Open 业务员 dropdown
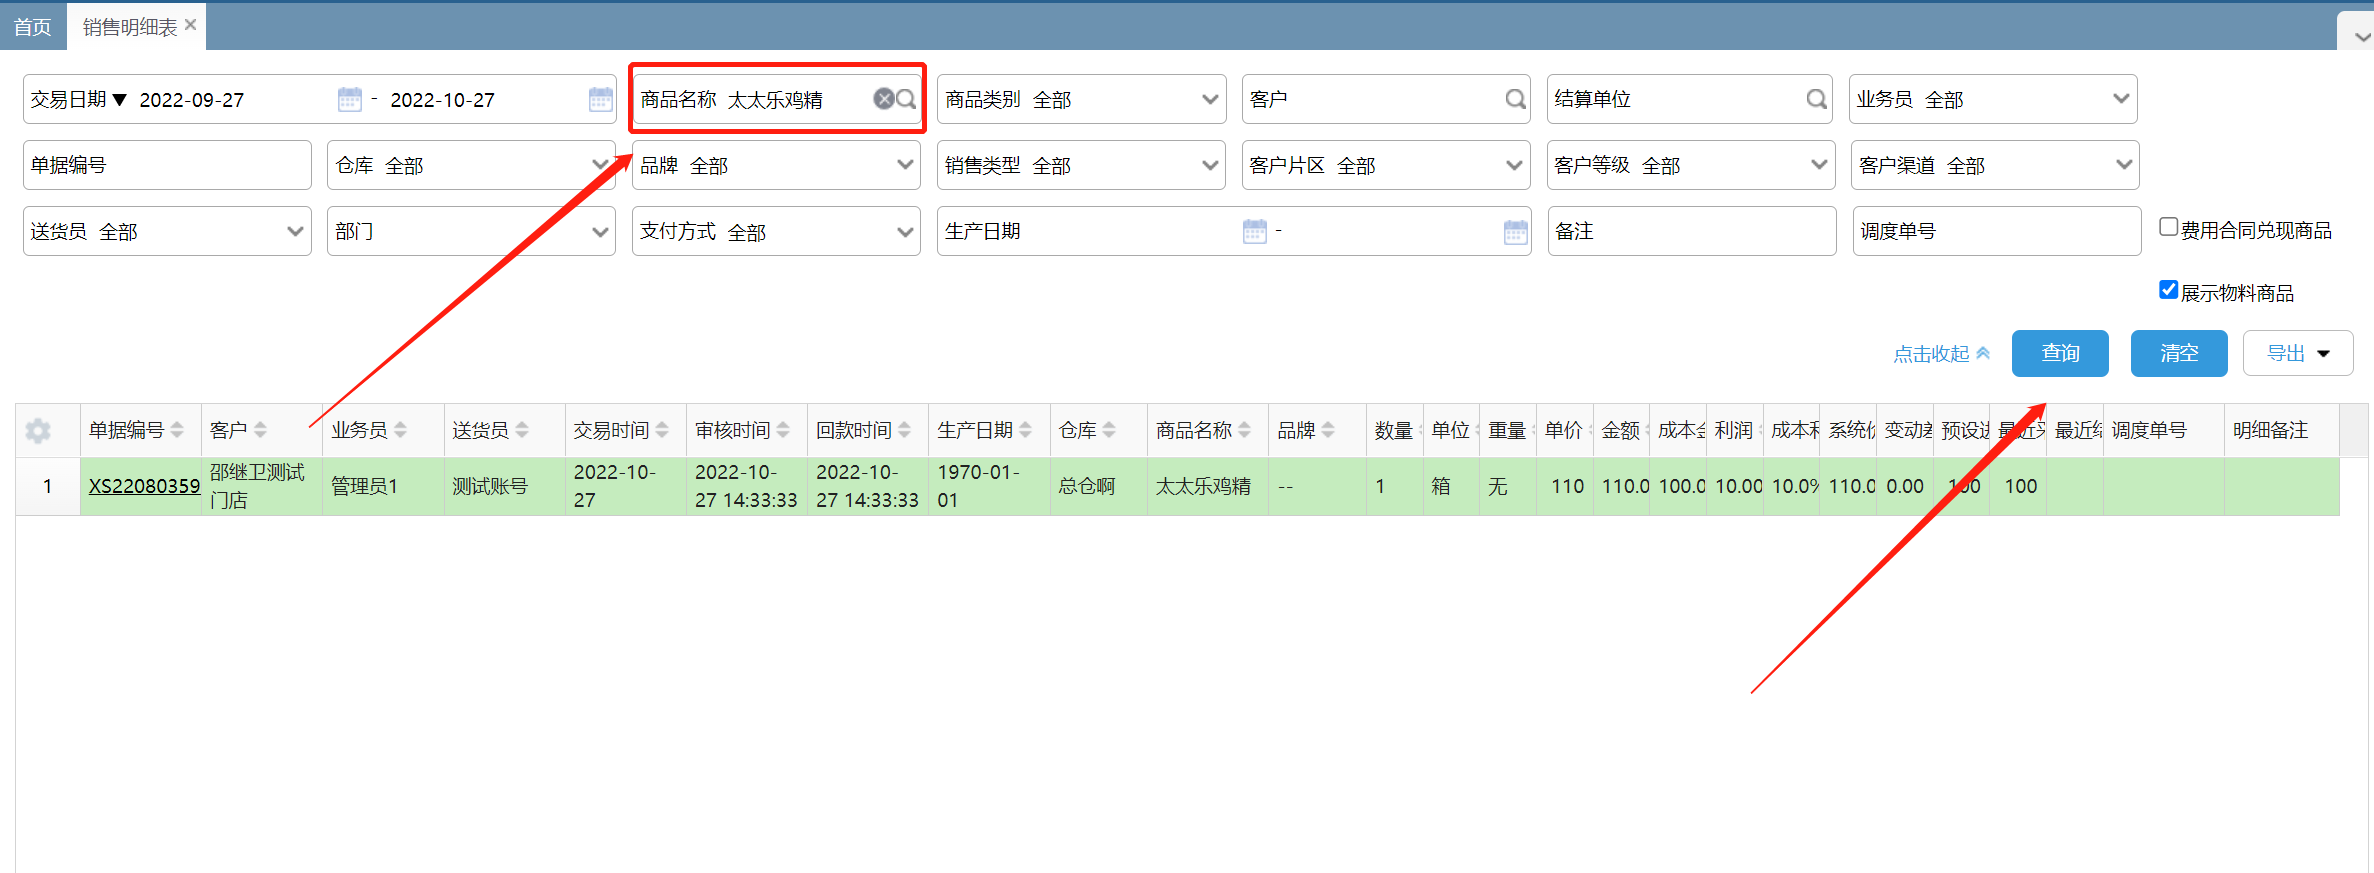This screenshot has height=873, width=2374. point(1993,99)
